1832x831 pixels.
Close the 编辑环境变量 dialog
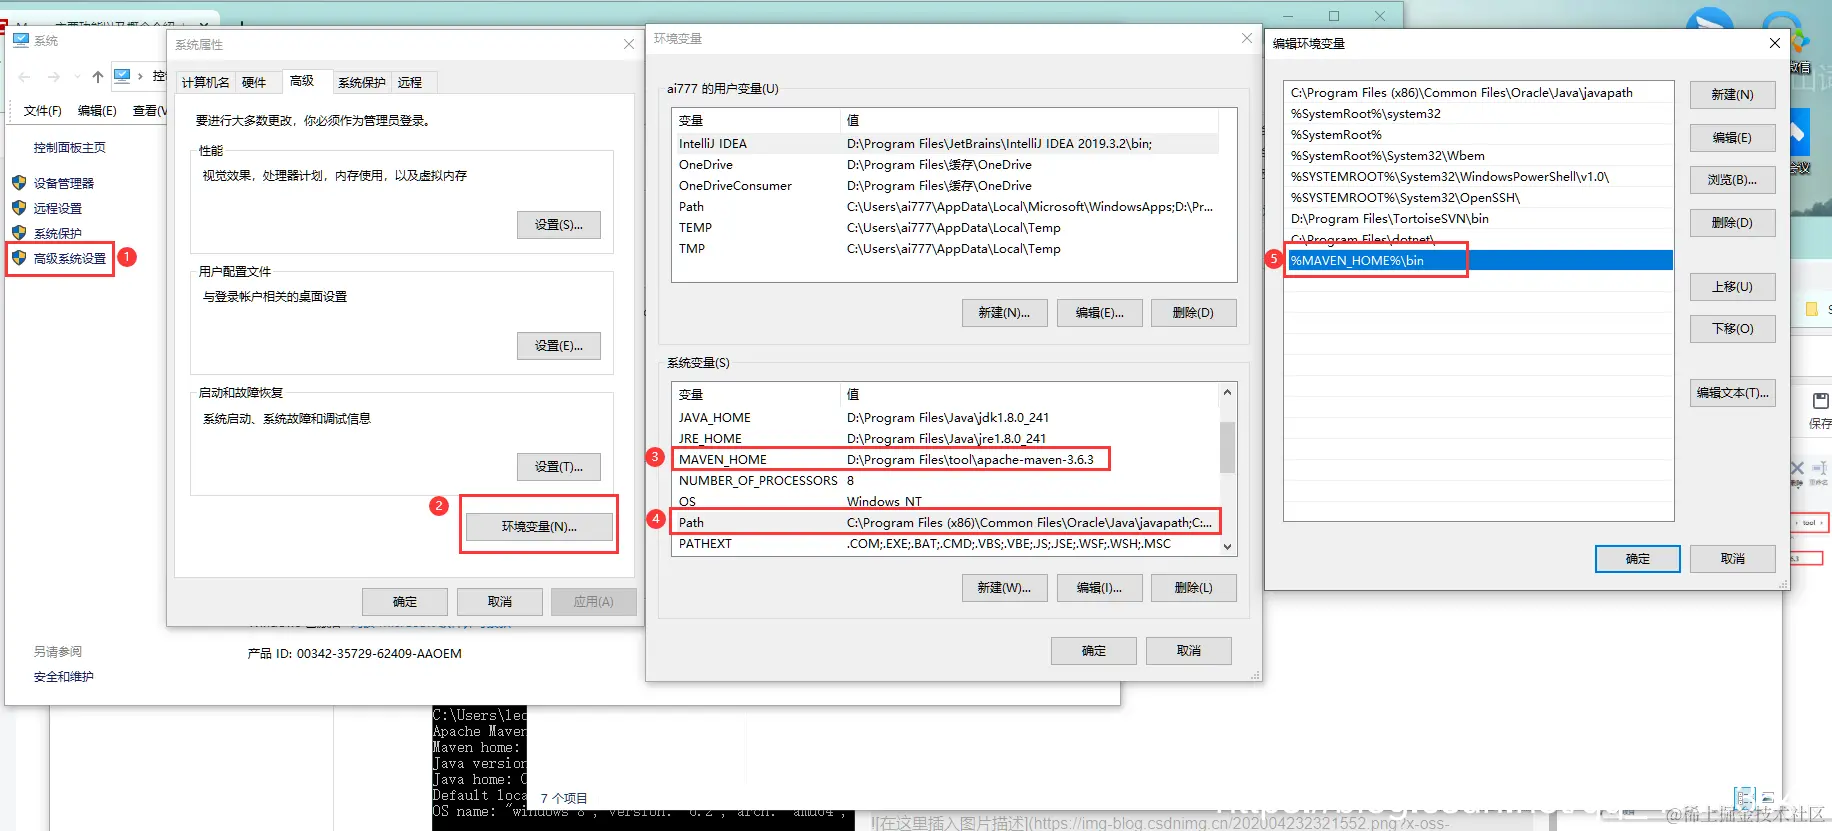pyautogui.click(x=1774, y=43)
